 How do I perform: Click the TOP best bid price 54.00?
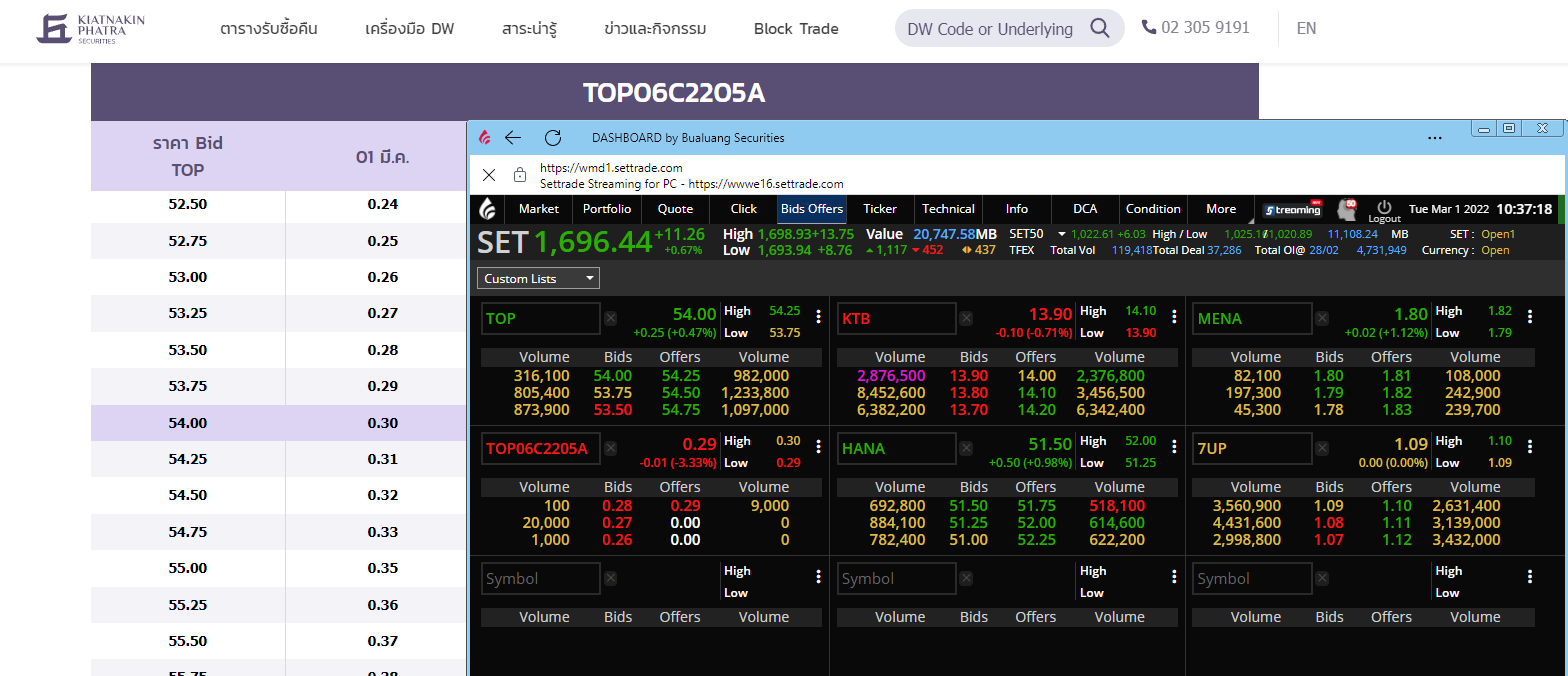click(x=613, y=375)
